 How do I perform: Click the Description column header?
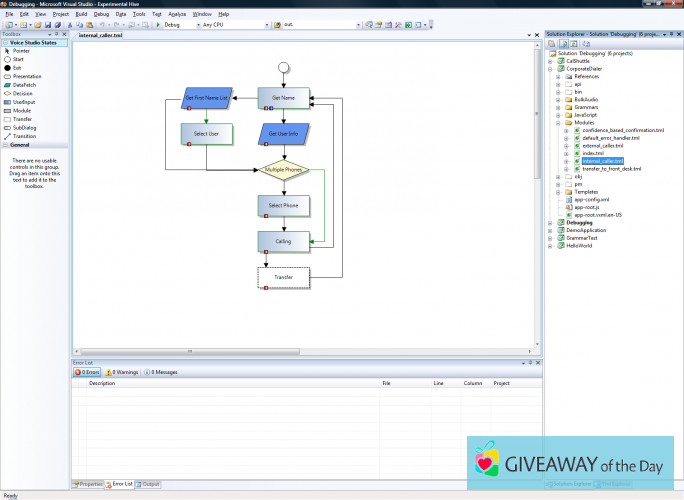102,383
